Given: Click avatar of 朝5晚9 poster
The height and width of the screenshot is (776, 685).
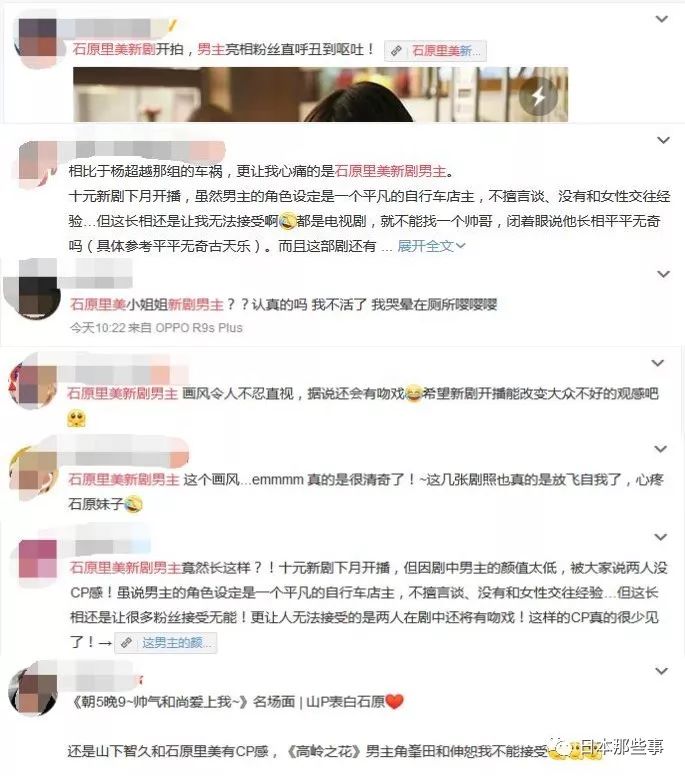Looking at the screenshot, I should click(x=33, y=691).
